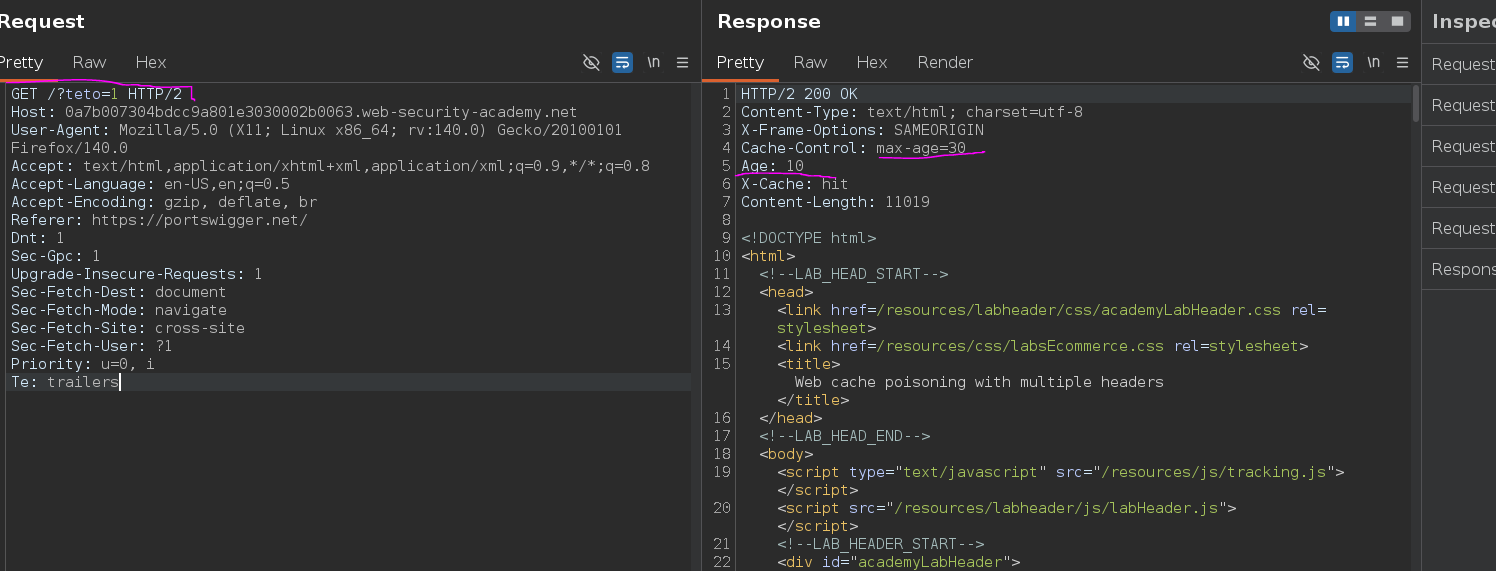The width and height of the screenshot is (1496, 571).
Task: Click the Age: 10 response header
Action: (x=772, y=166)
